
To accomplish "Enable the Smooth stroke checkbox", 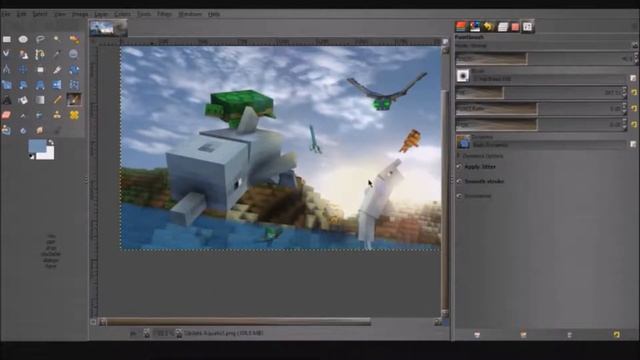I will pos(459,181).
